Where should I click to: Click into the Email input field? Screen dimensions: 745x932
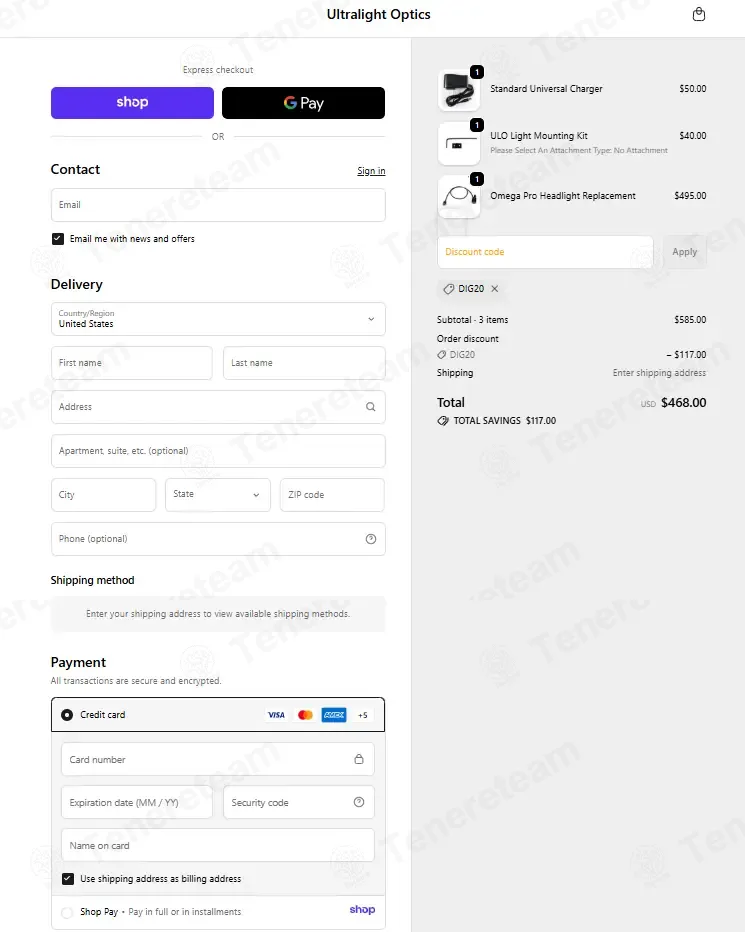click(x=218, y=205)
